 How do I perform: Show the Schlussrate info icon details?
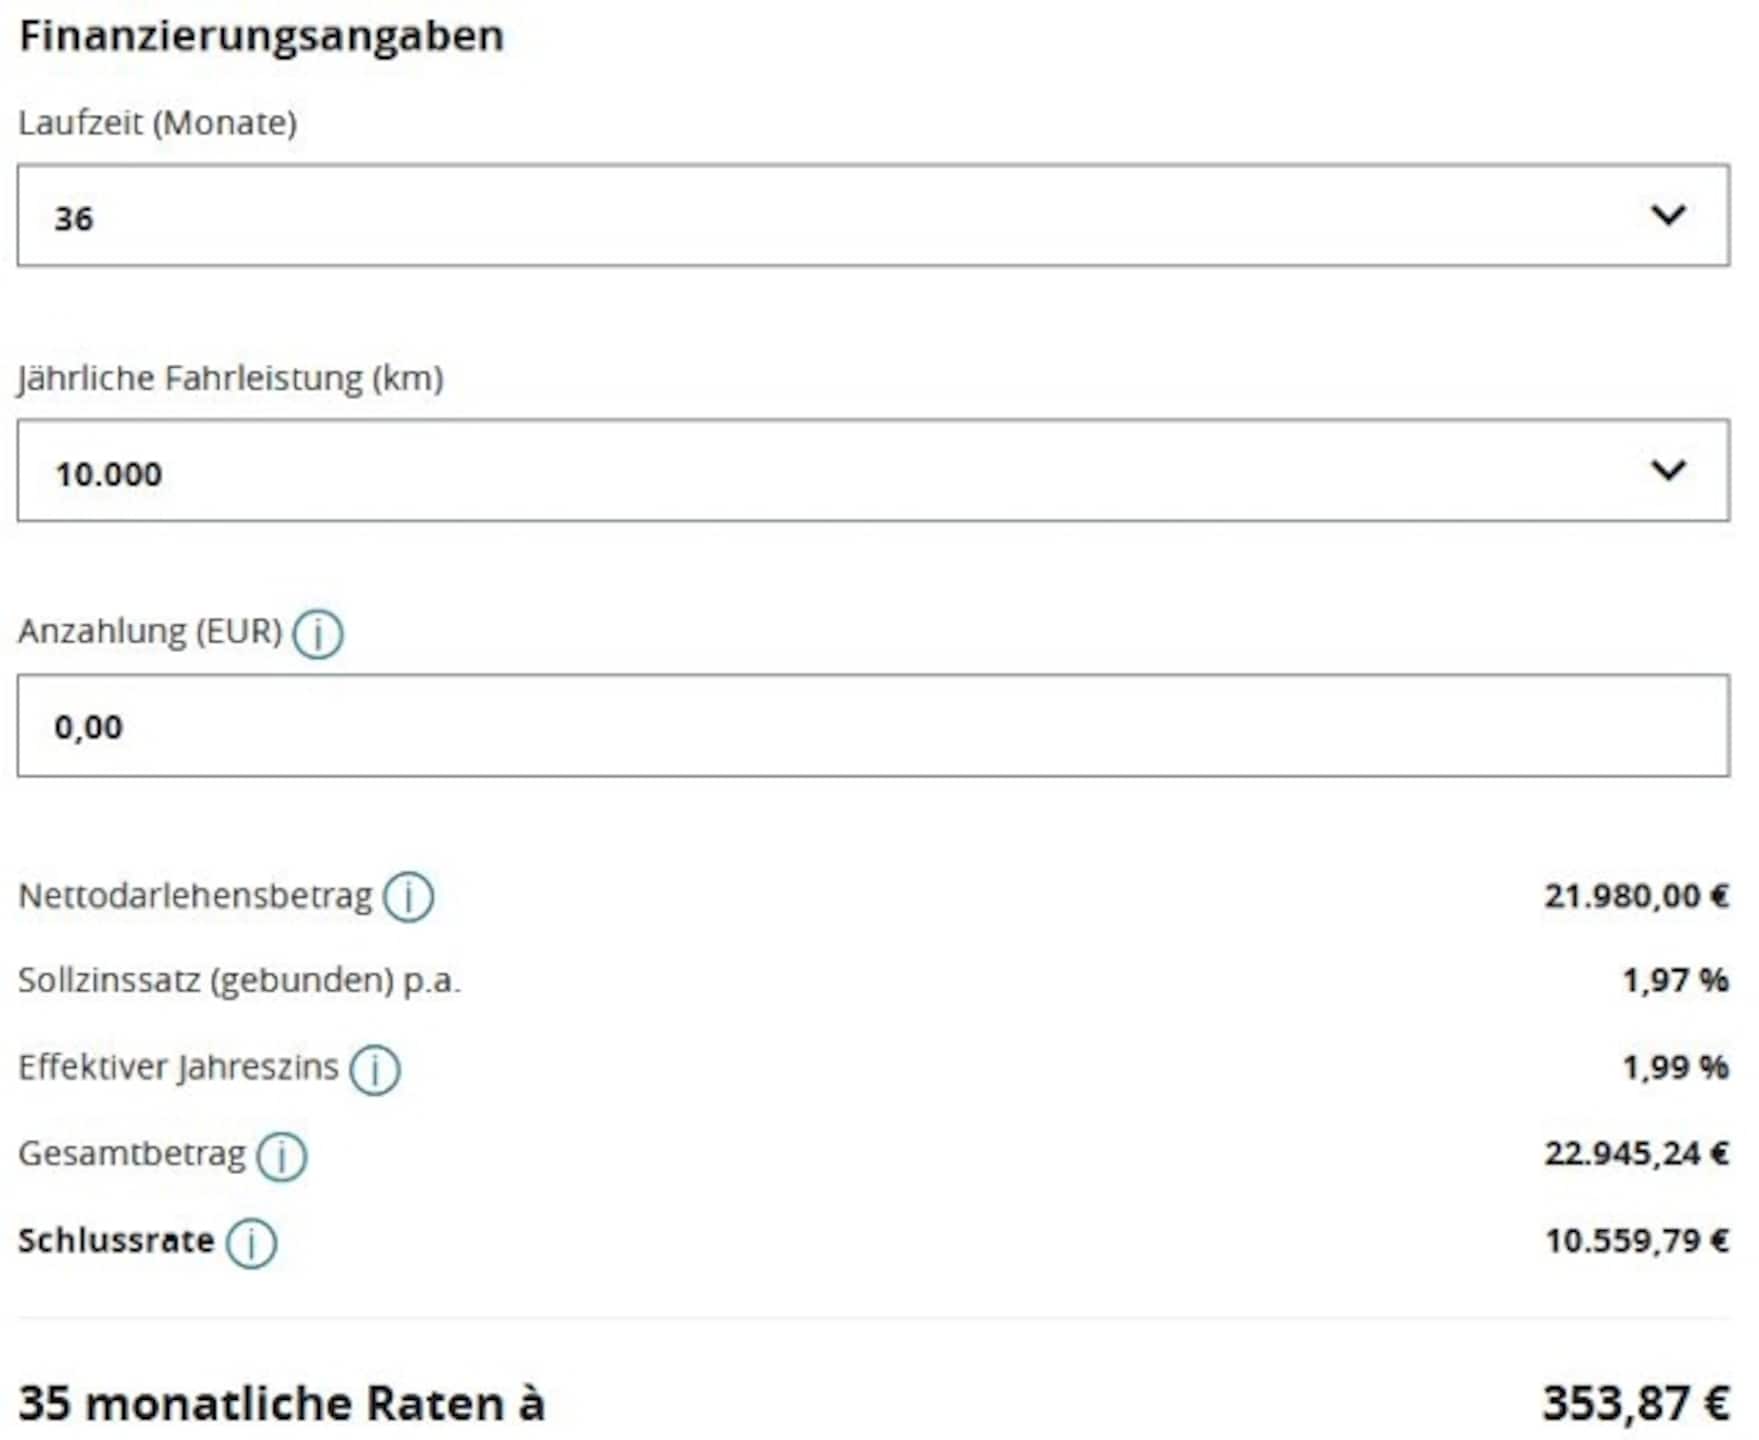click(251, 1243)
